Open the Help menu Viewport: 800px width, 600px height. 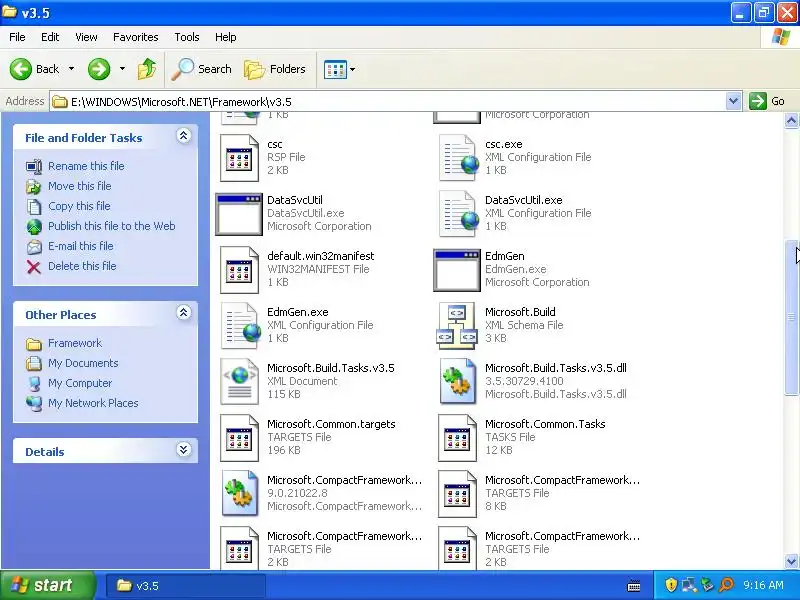[x=226, y=37]
